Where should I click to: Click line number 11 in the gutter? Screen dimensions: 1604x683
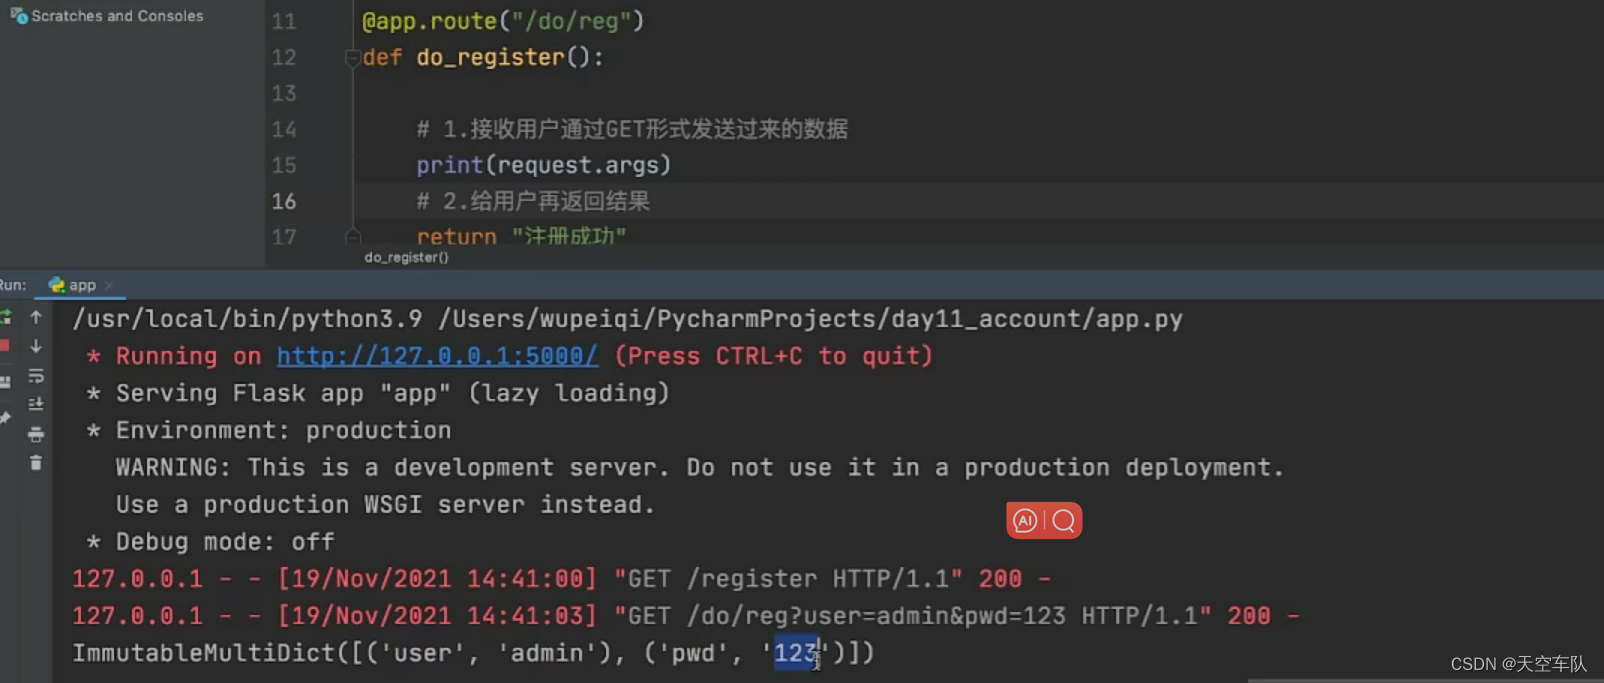click(x=284, y=21)
